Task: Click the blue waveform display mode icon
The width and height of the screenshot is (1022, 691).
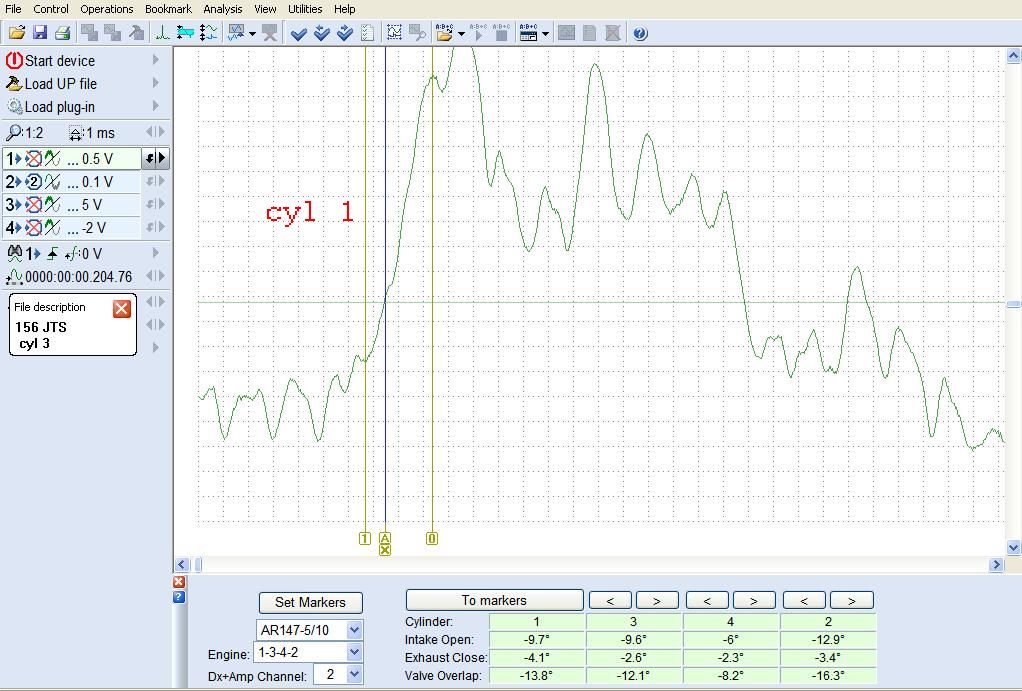Action: tap(236, 33)
